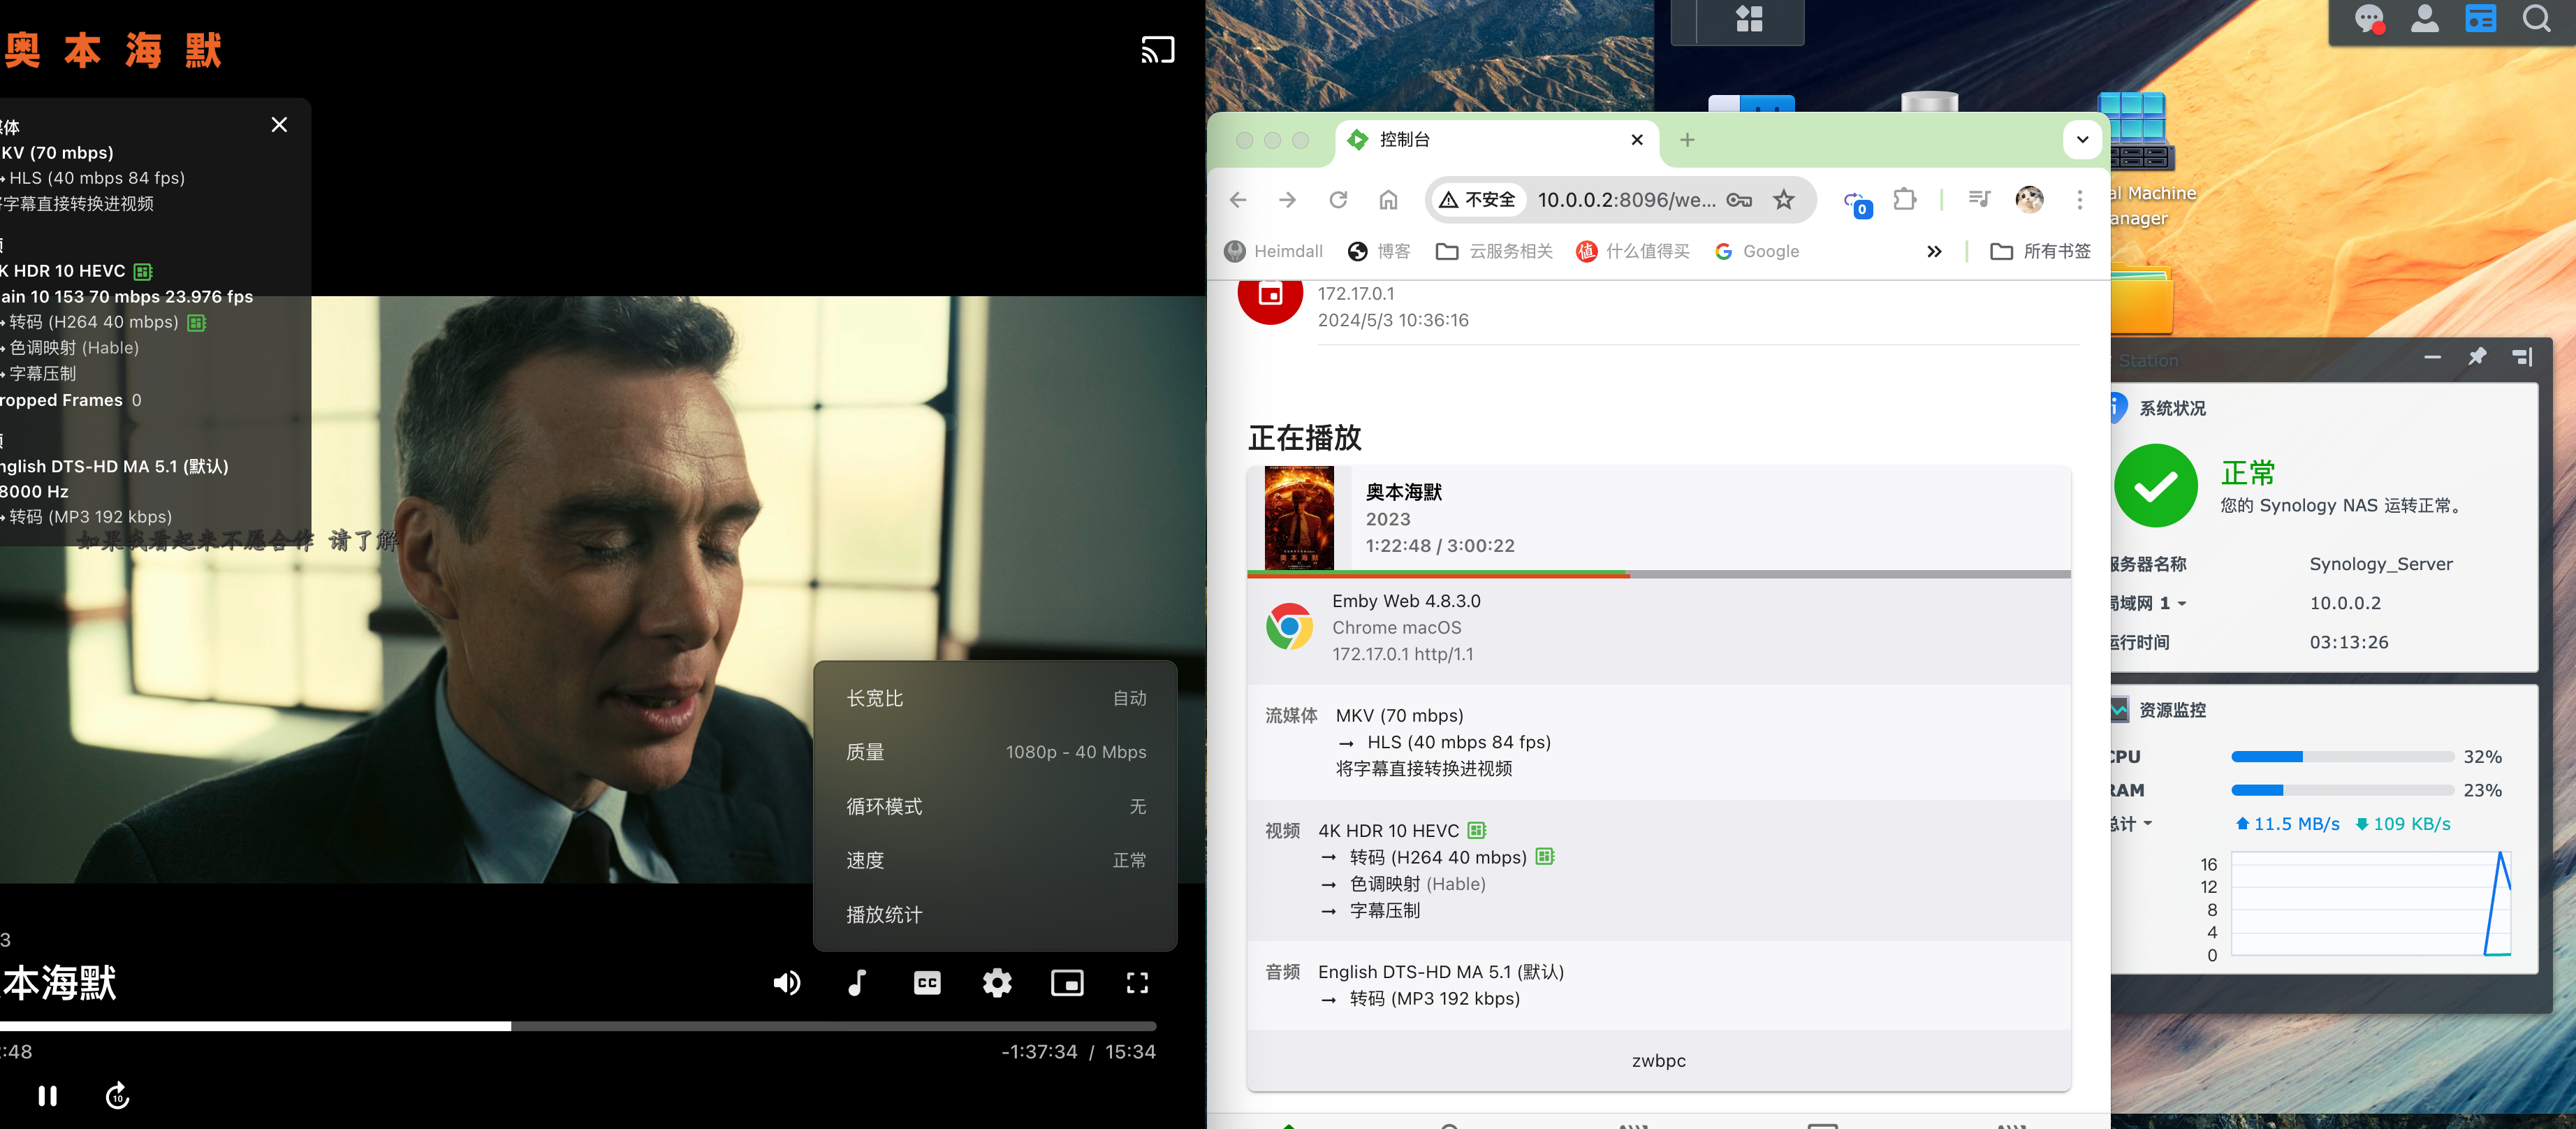Screen dimensions: 2576x1129
Task: Open the 云服务相关 bookmark folder
Action: pyautogui.click(x=1494, y=252)
